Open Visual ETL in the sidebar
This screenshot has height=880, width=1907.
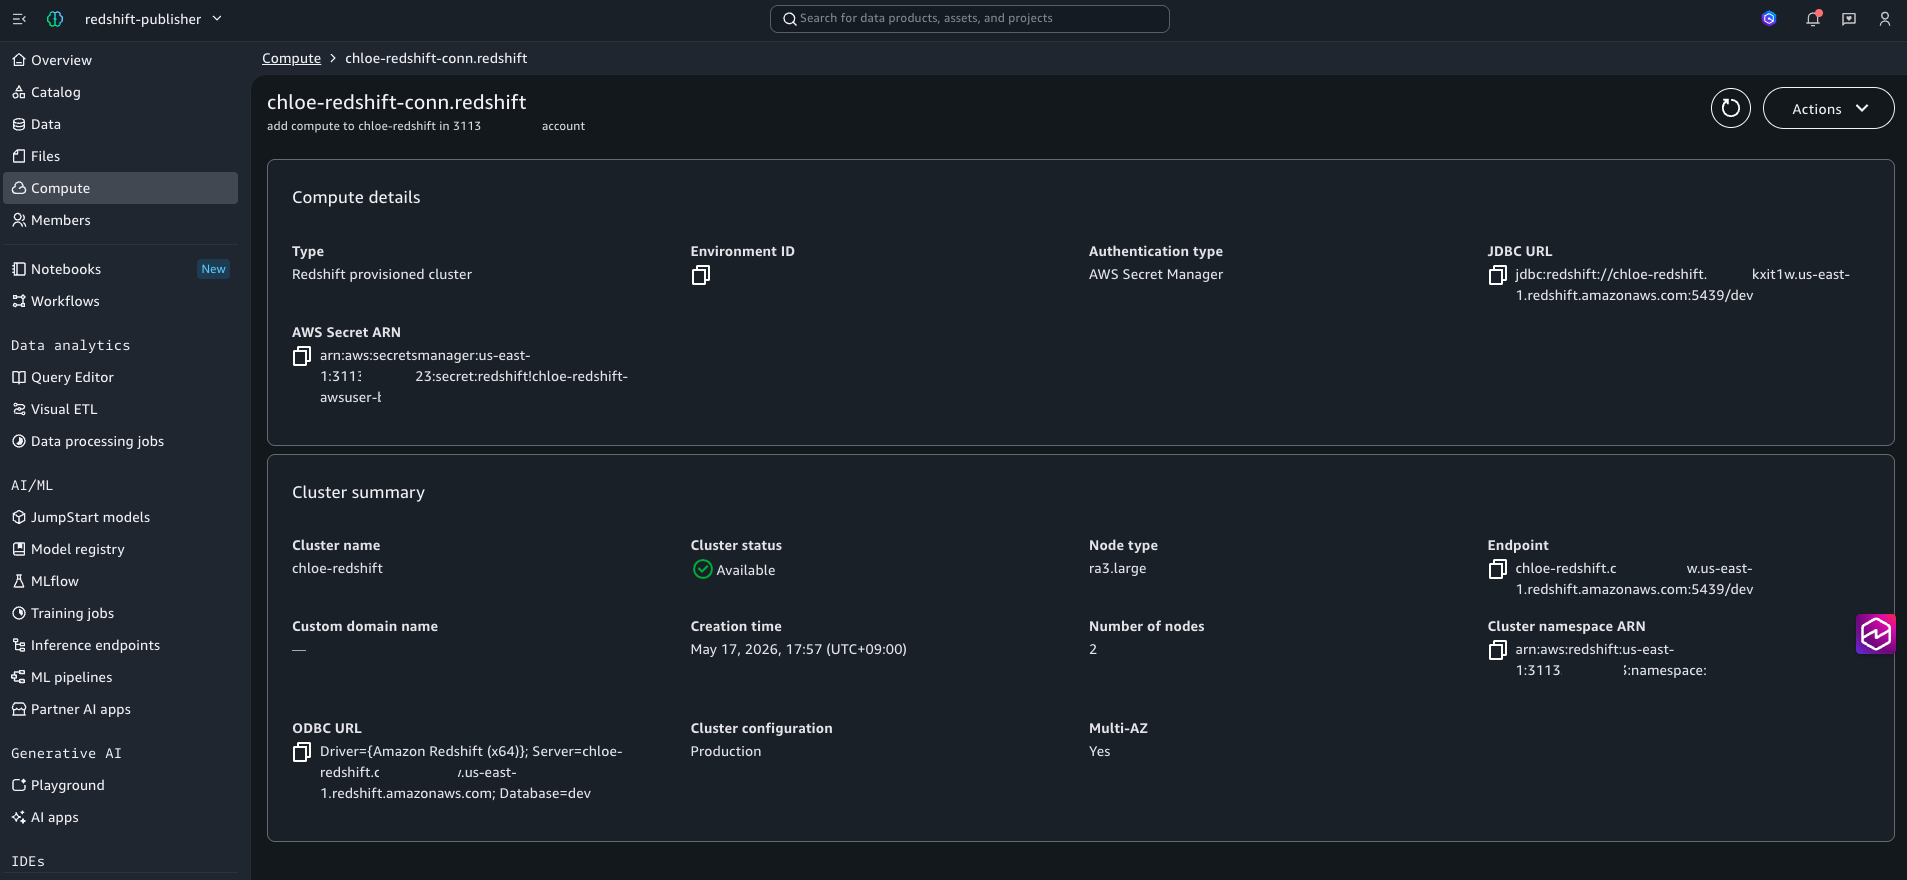click(x=120, y=409)
